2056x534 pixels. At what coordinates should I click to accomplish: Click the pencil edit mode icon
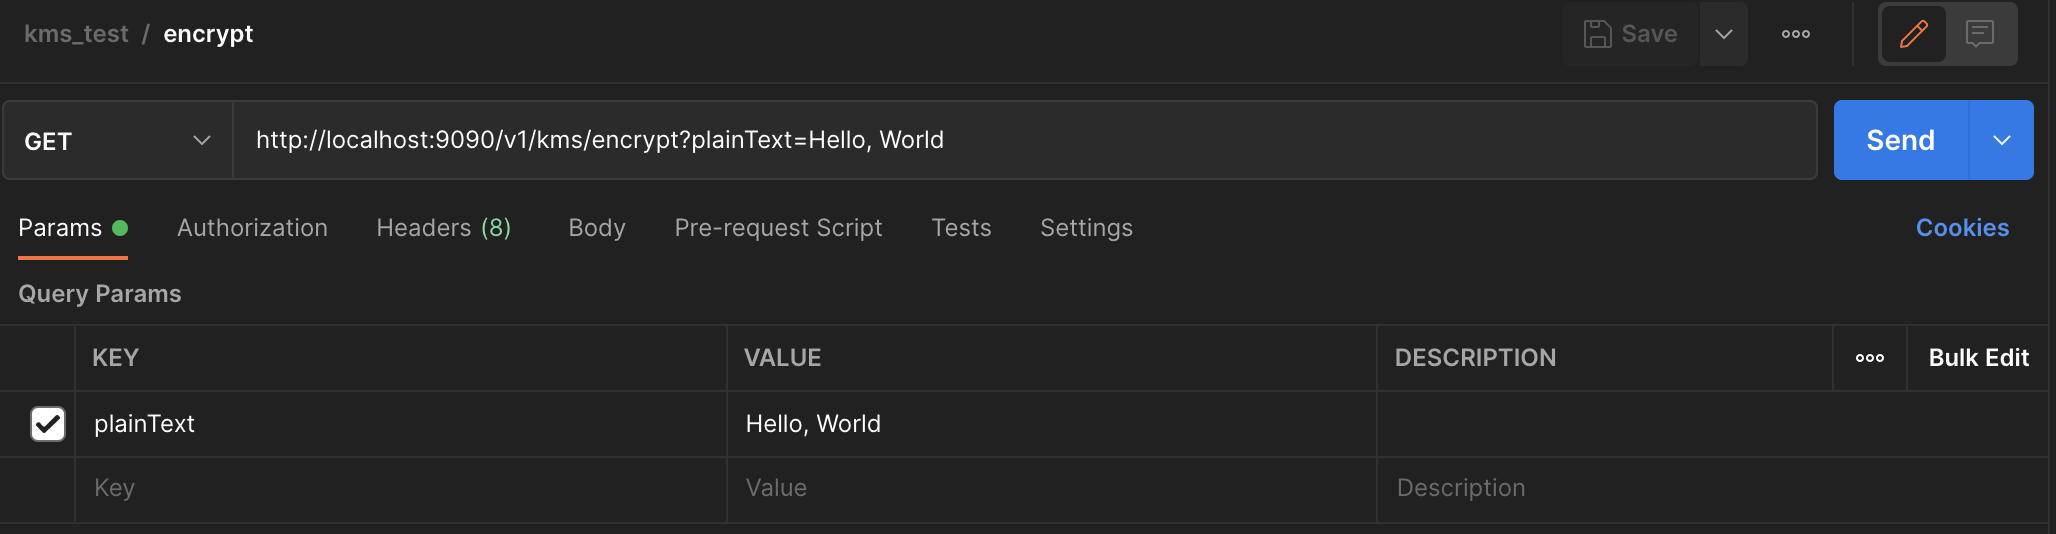coord(1913,34)
